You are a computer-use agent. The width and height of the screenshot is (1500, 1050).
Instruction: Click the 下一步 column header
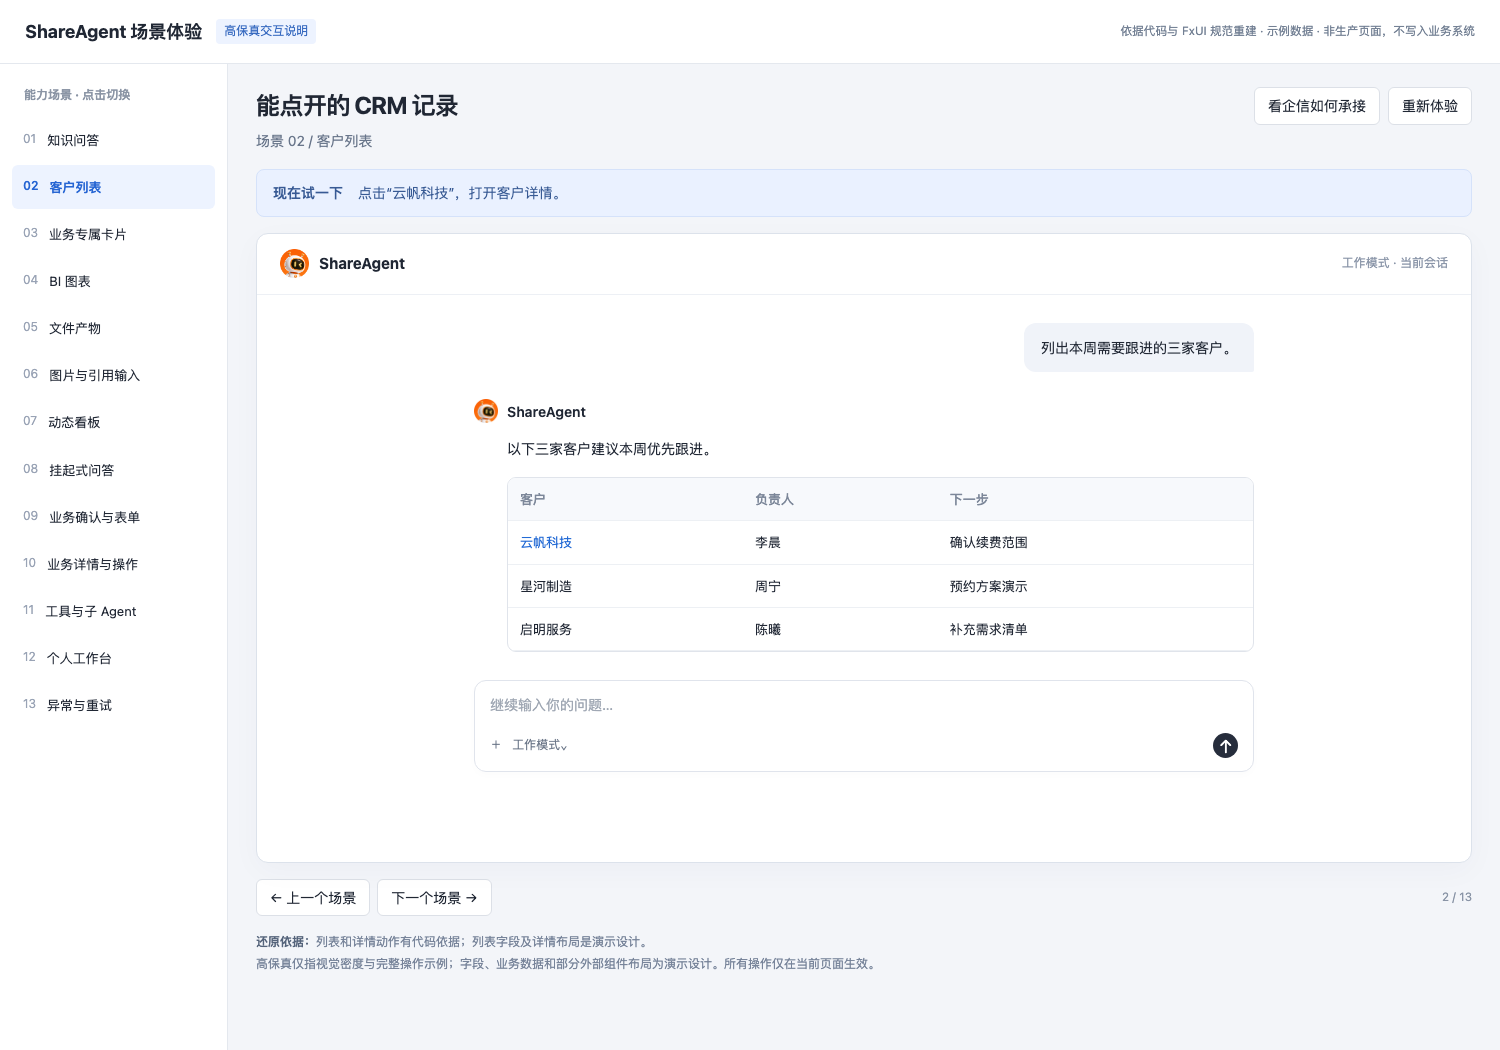(x=969, y=499)
